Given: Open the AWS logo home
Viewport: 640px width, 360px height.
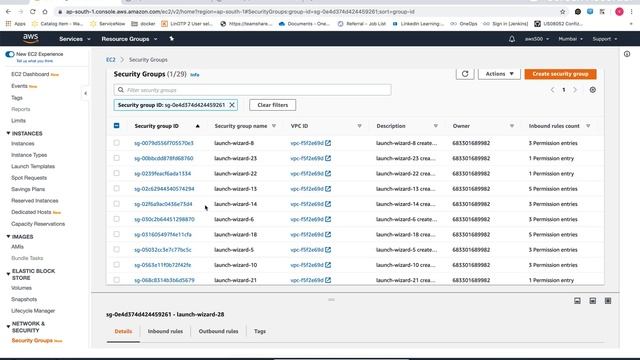Looking at the screenshot, I should point(31,39).
